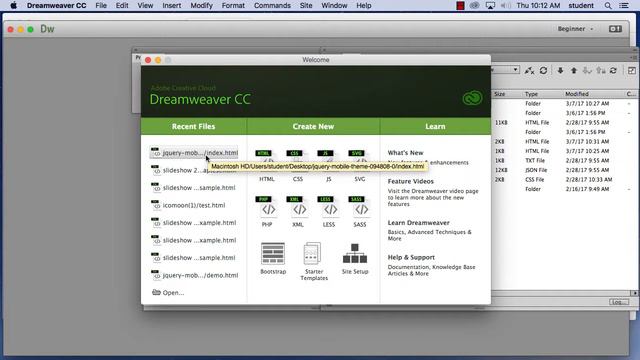Click the Log button in Files panel
Screen dimensions: 640x360
click(619, 302)
